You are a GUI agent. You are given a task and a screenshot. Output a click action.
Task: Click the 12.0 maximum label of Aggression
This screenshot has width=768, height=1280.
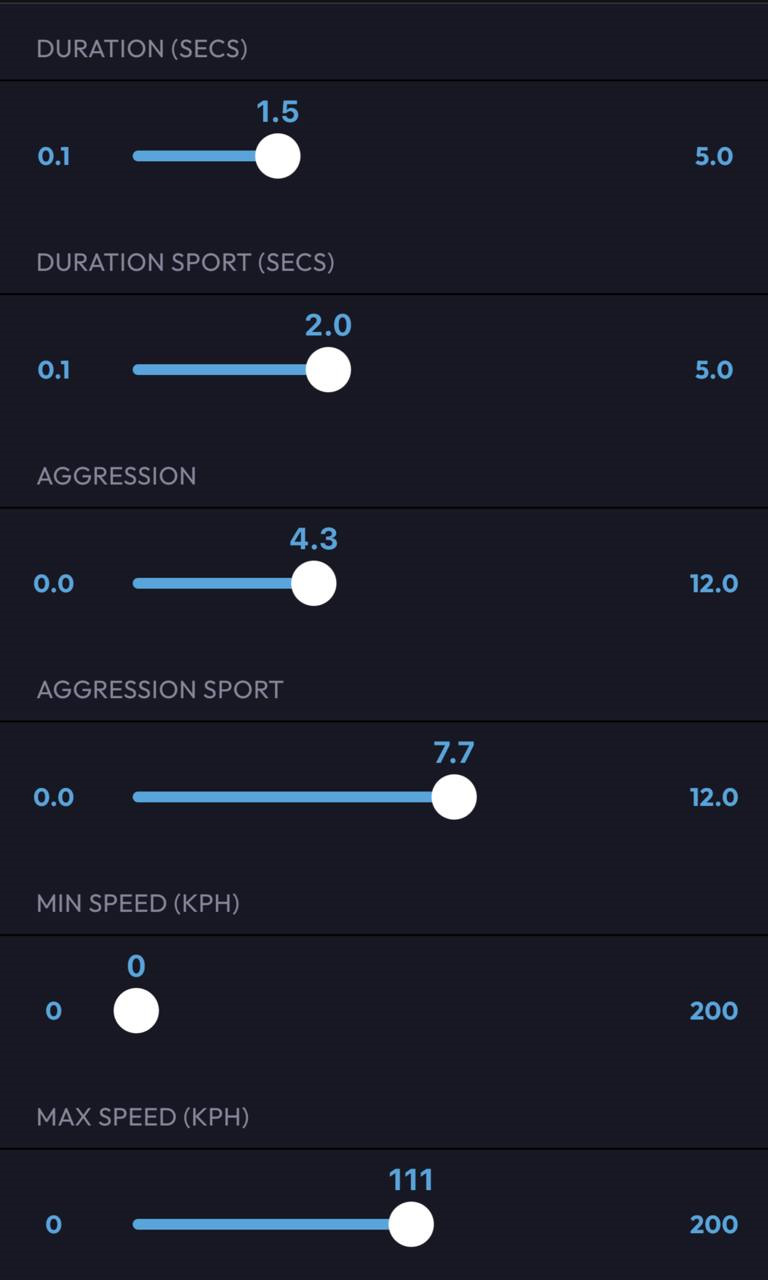[714, 584]
